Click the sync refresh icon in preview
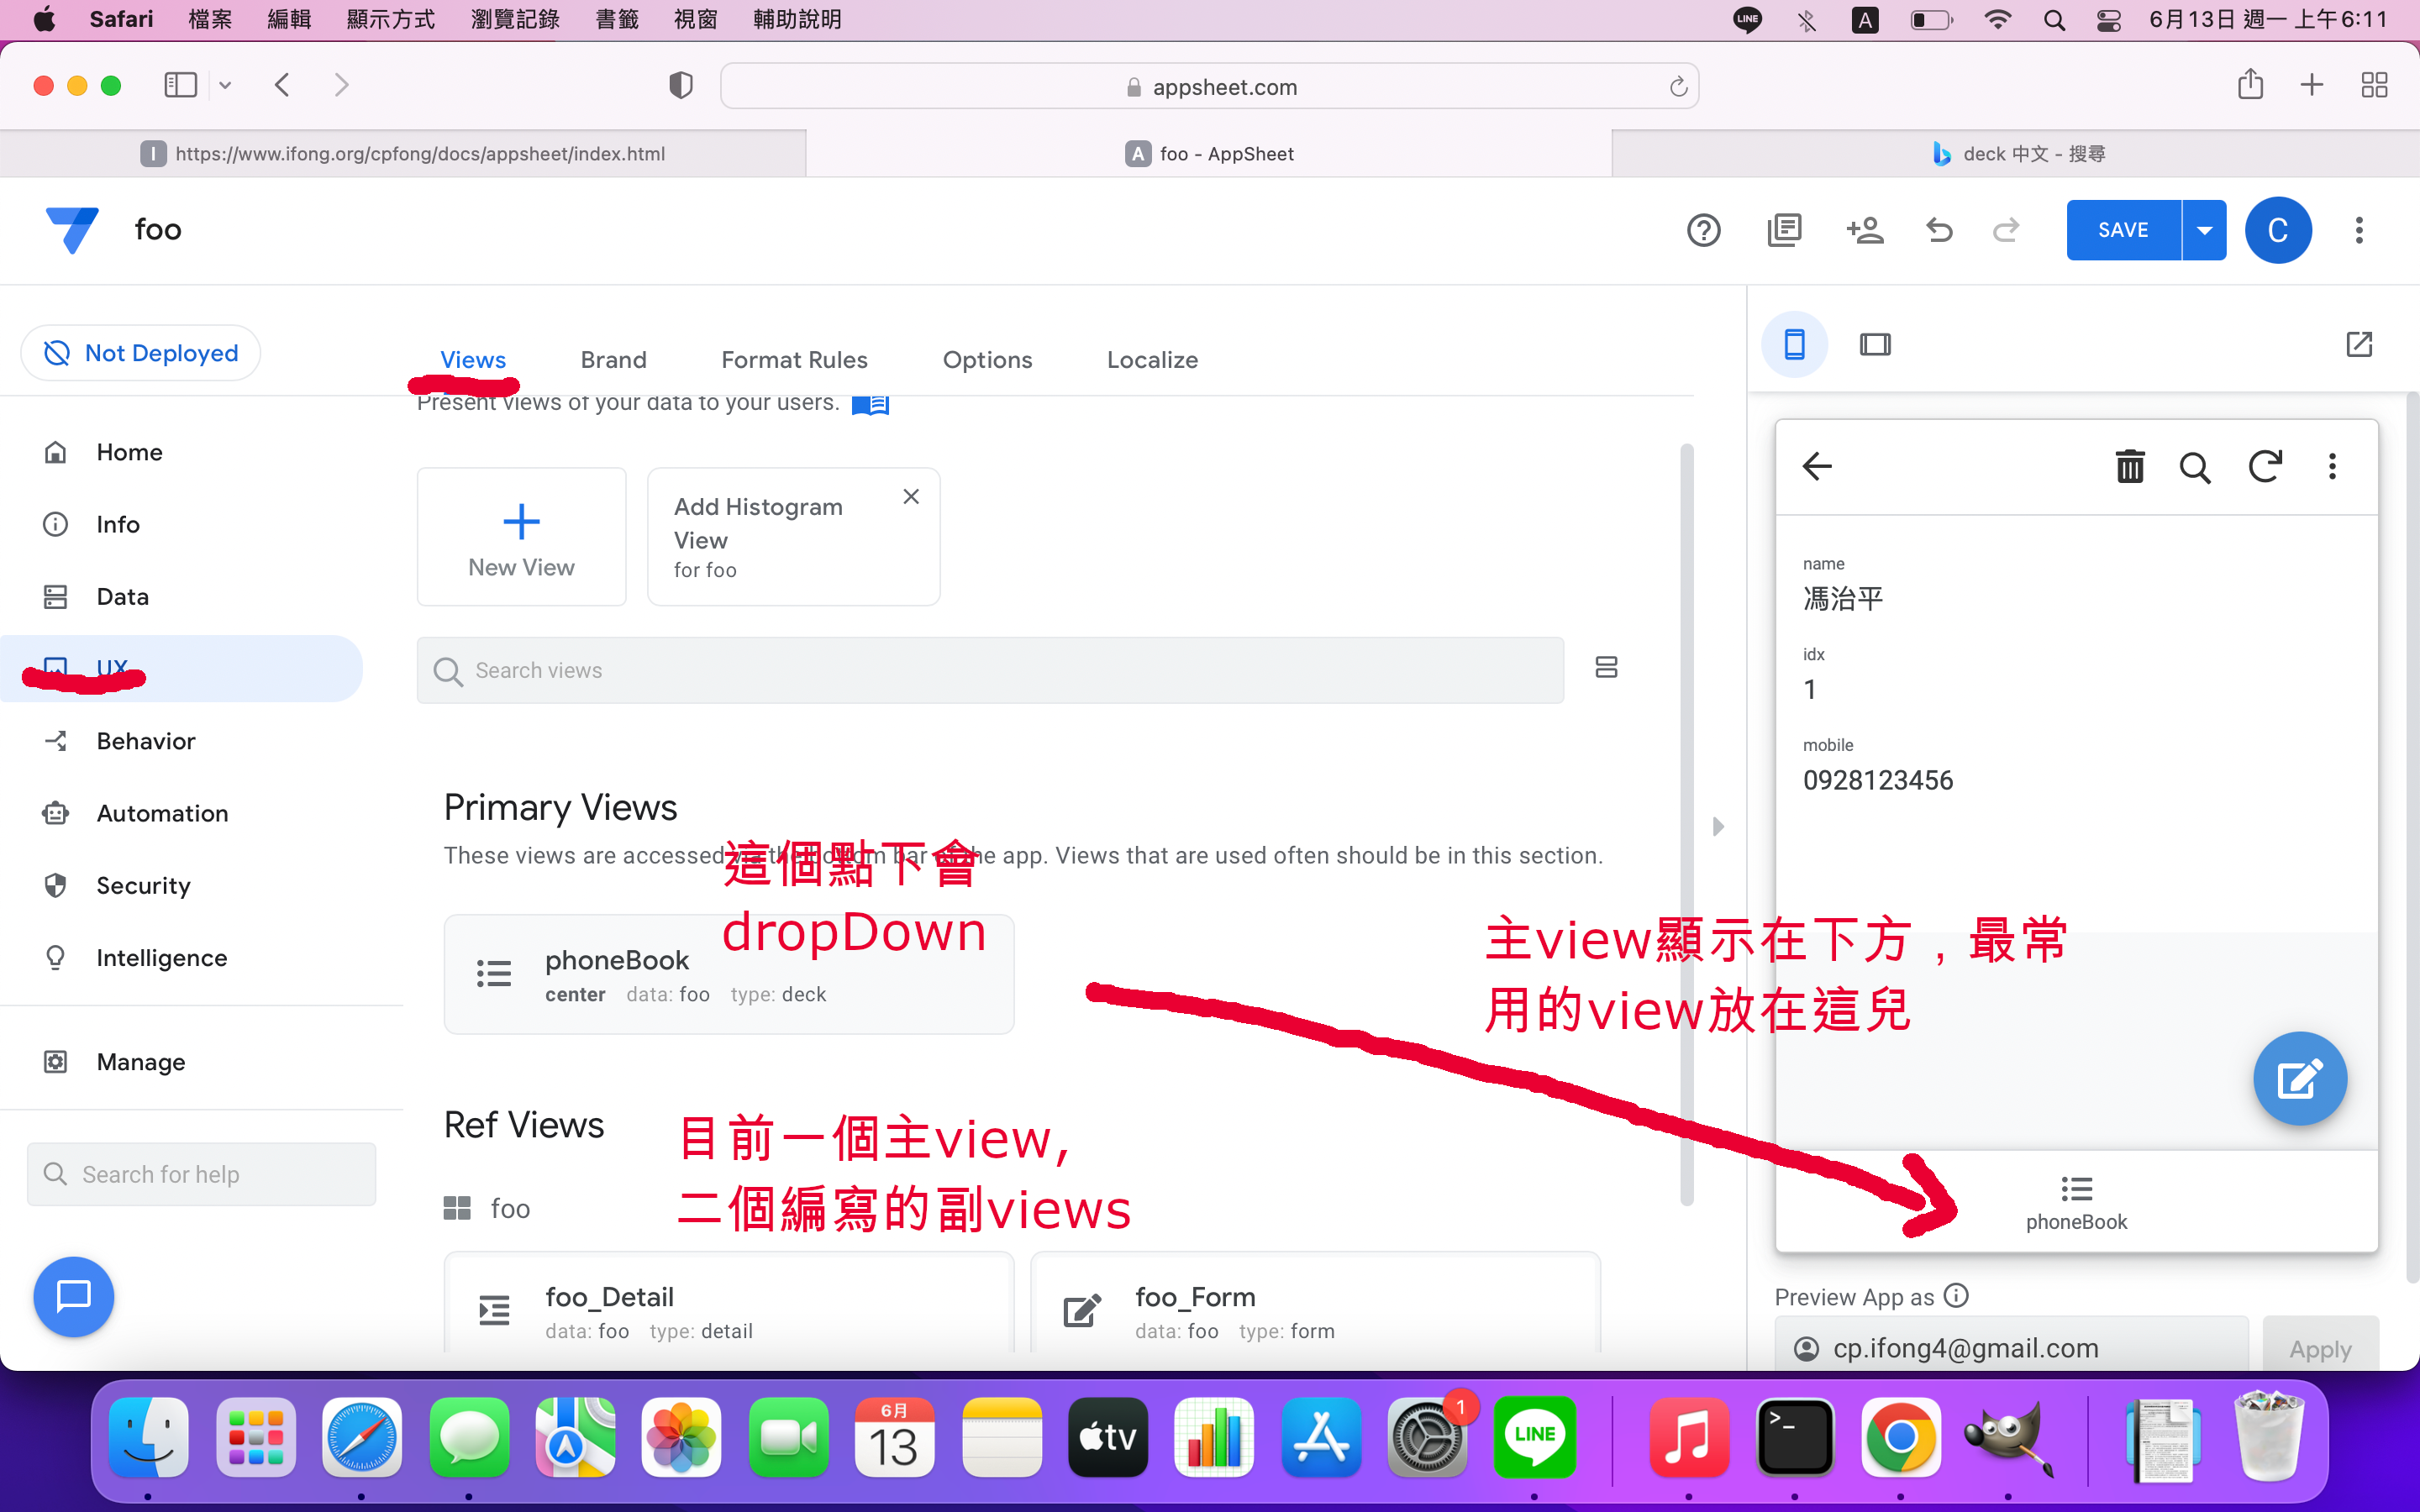 click(x=2264, y=467)
